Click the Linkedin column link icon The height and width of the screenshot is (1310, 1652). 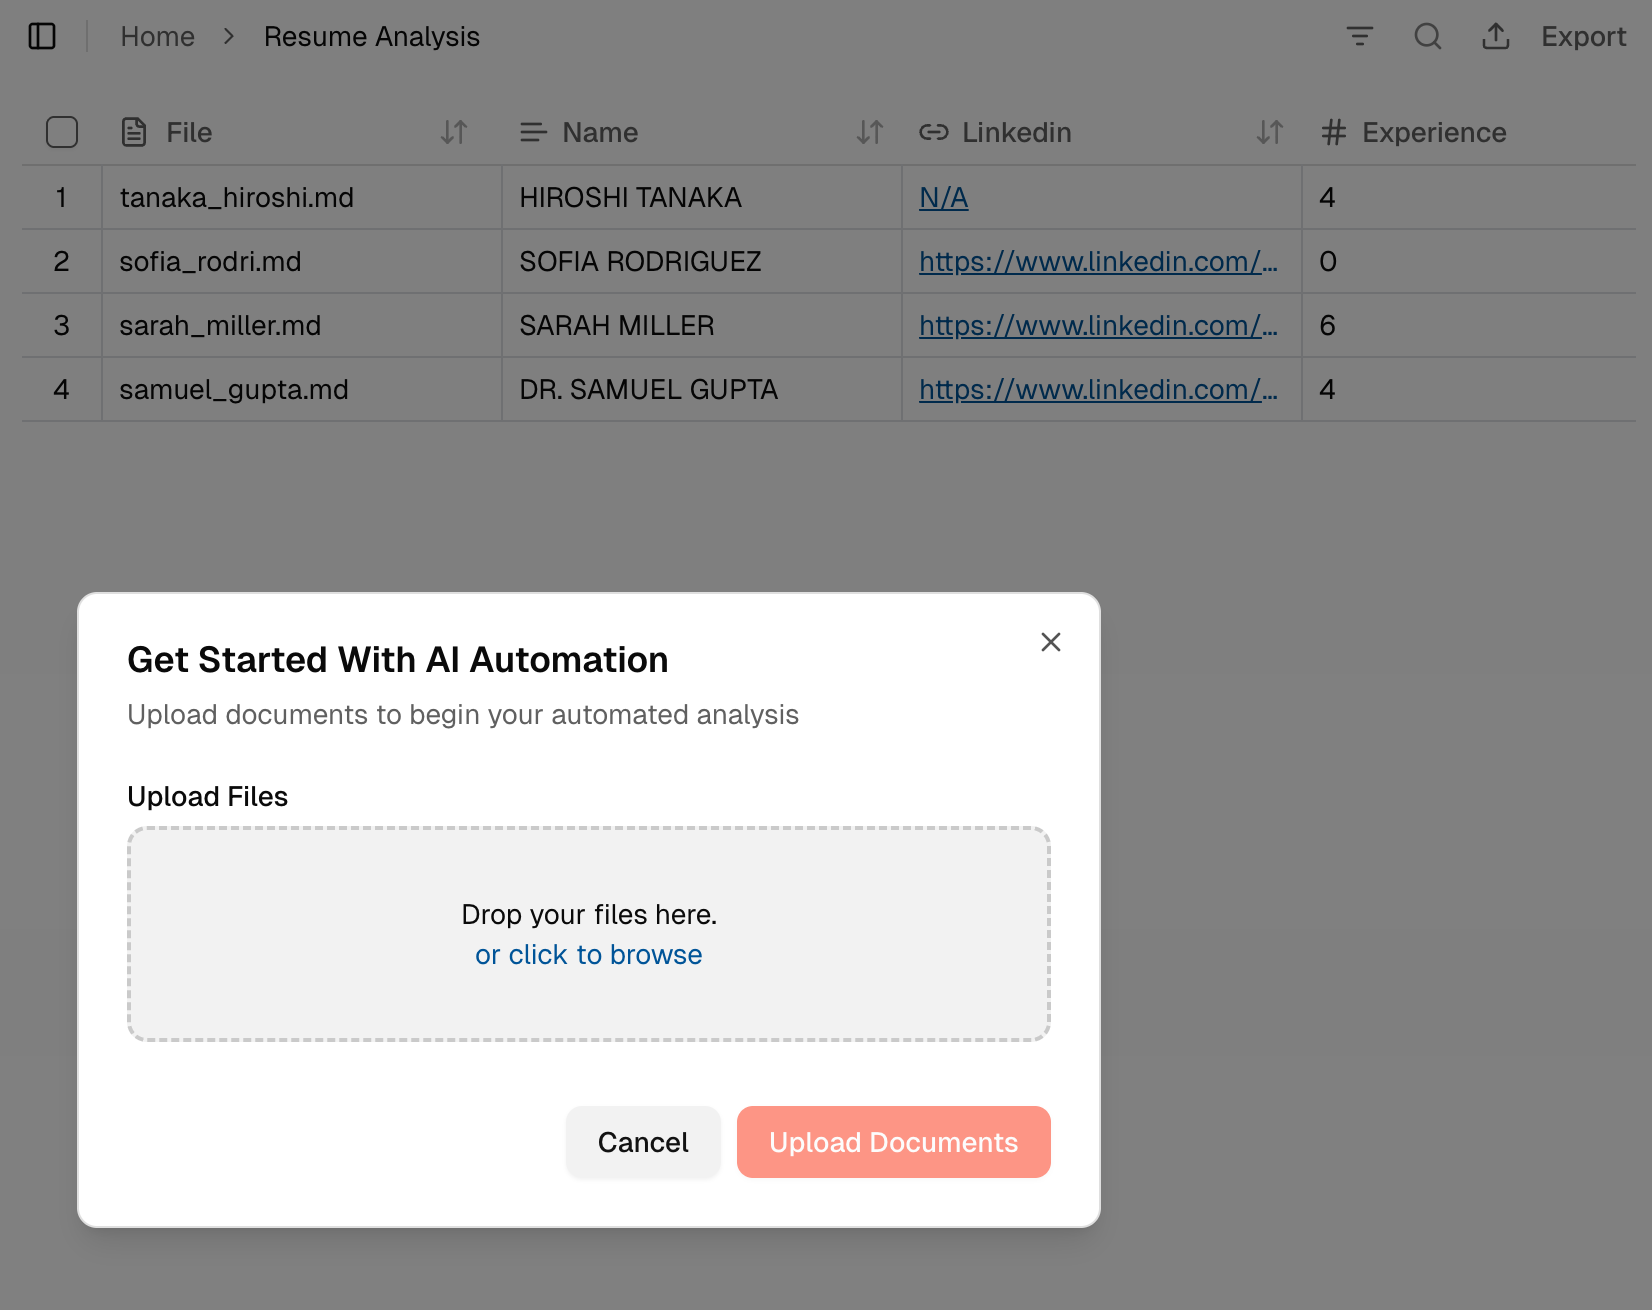coord(933,133)
